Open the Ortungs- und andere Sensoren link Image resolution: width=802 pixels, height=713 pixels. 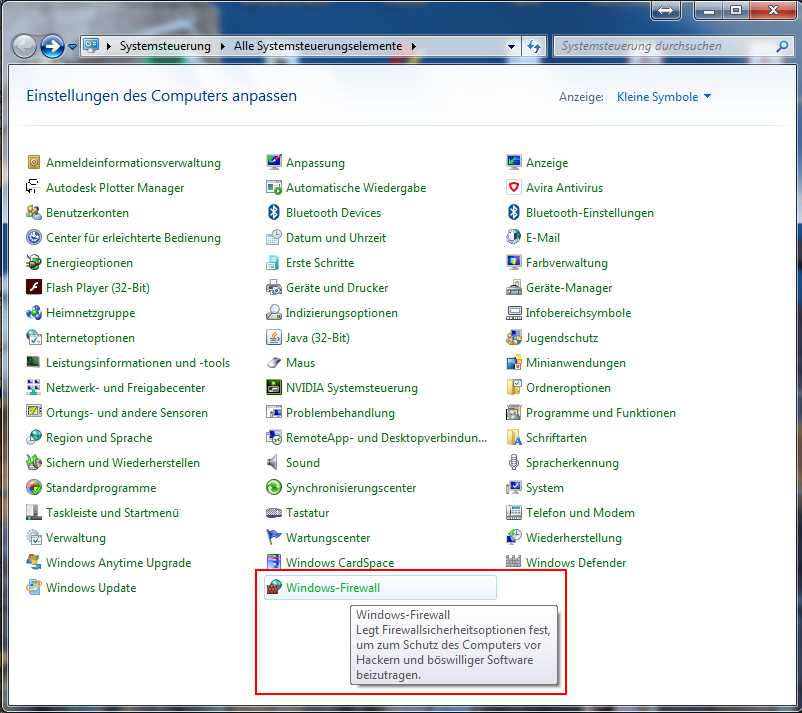127,413
